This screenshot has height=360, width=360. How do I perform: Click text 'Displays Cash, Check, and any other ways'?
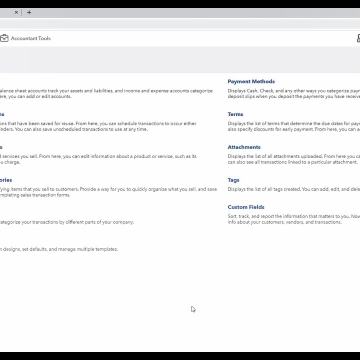pyautogui.click(x=273, y=91)
